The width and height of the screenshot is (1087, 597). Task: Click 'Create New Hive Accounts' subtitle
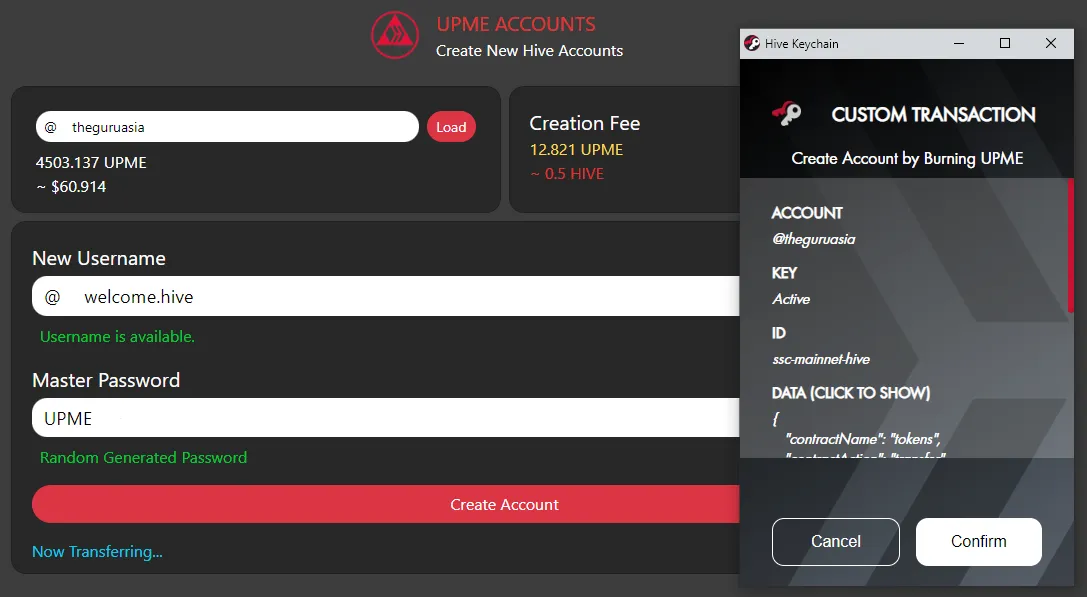click(529, 51)
